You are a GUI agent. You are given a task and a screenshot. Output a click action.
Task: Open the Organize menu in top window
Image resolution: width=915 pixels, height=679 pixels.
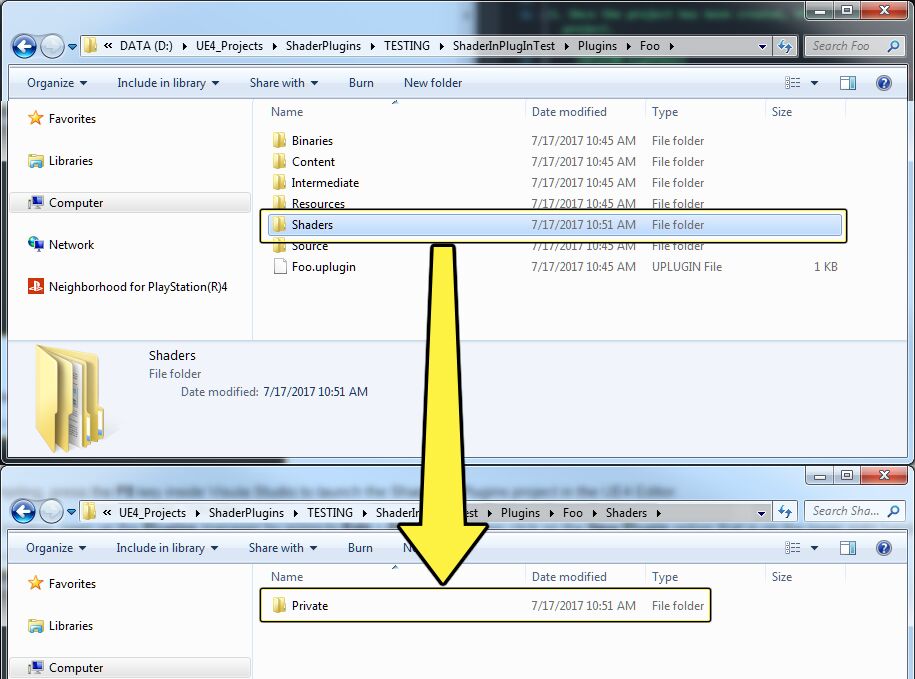point(56,83)
